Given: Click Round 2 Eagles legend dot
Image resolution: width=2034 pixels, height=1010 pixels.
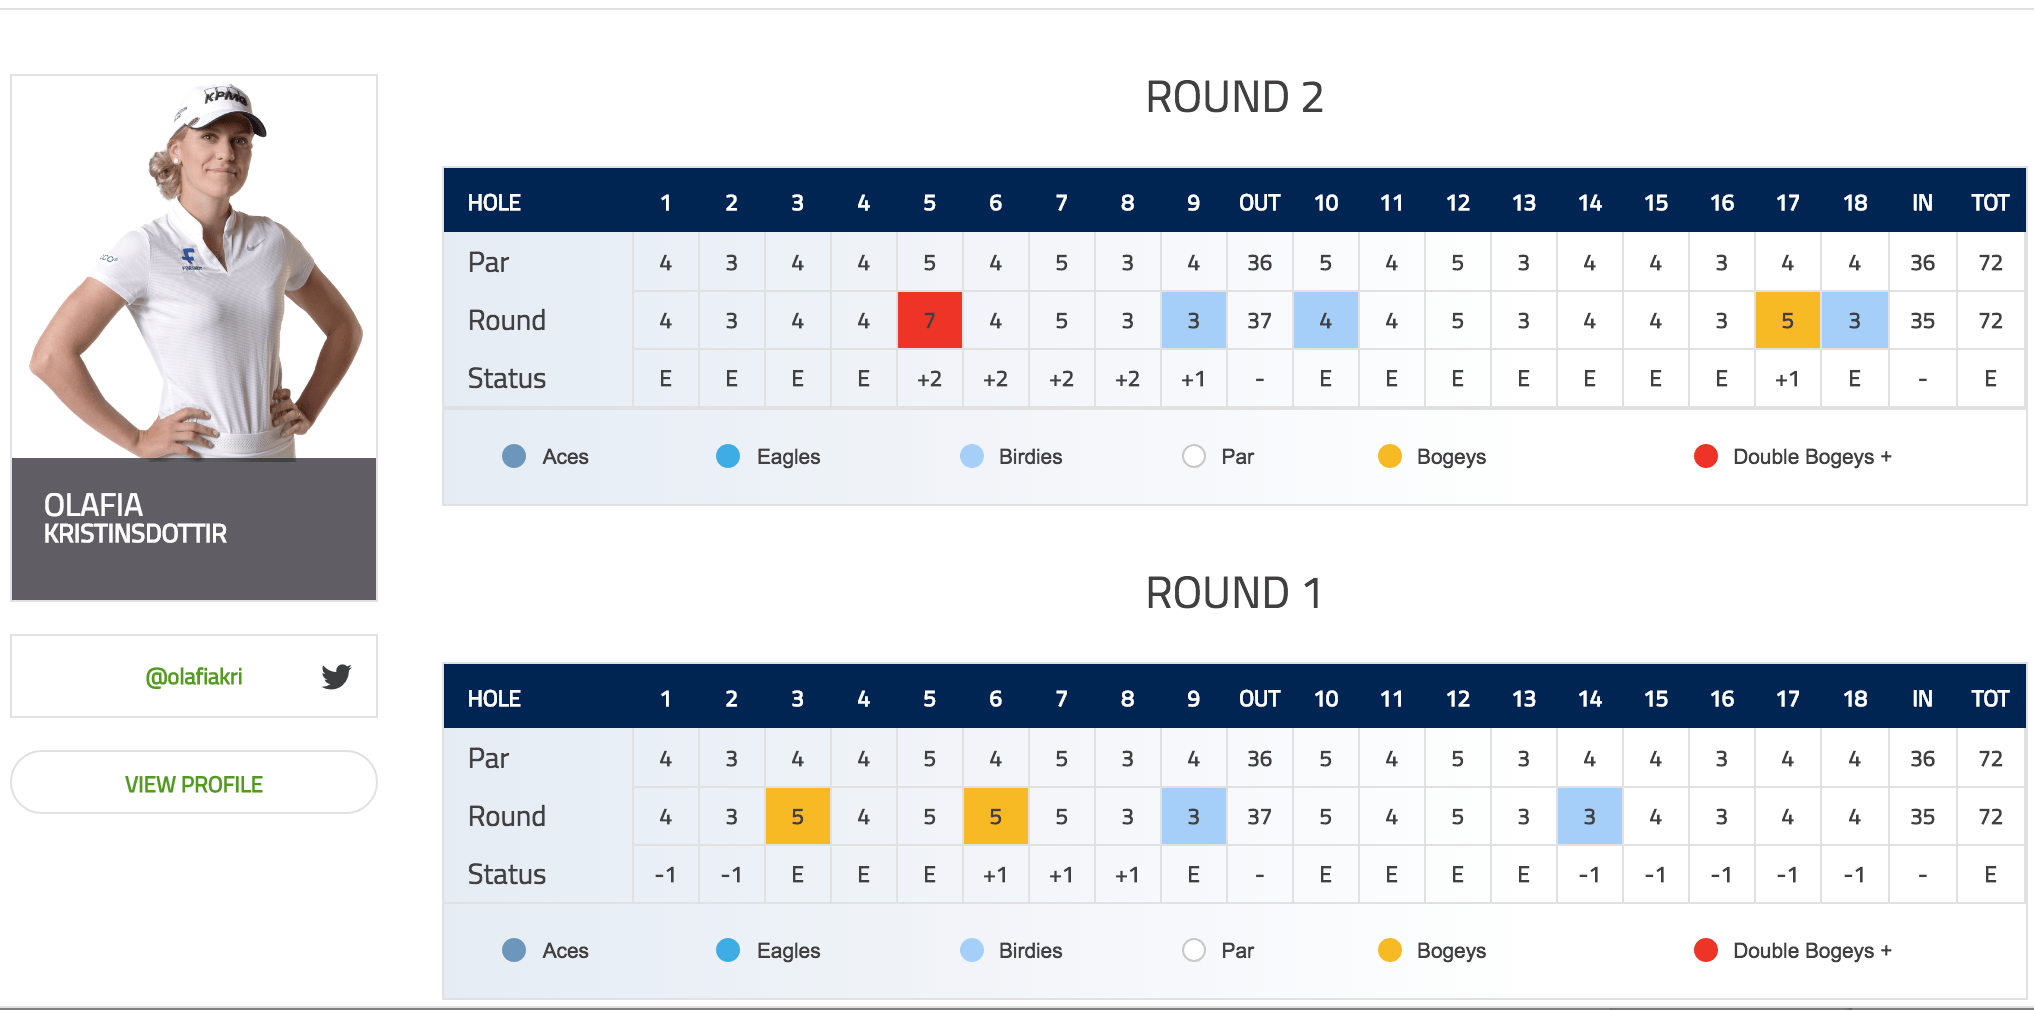Looking at the screenshot, I should 728,456.
